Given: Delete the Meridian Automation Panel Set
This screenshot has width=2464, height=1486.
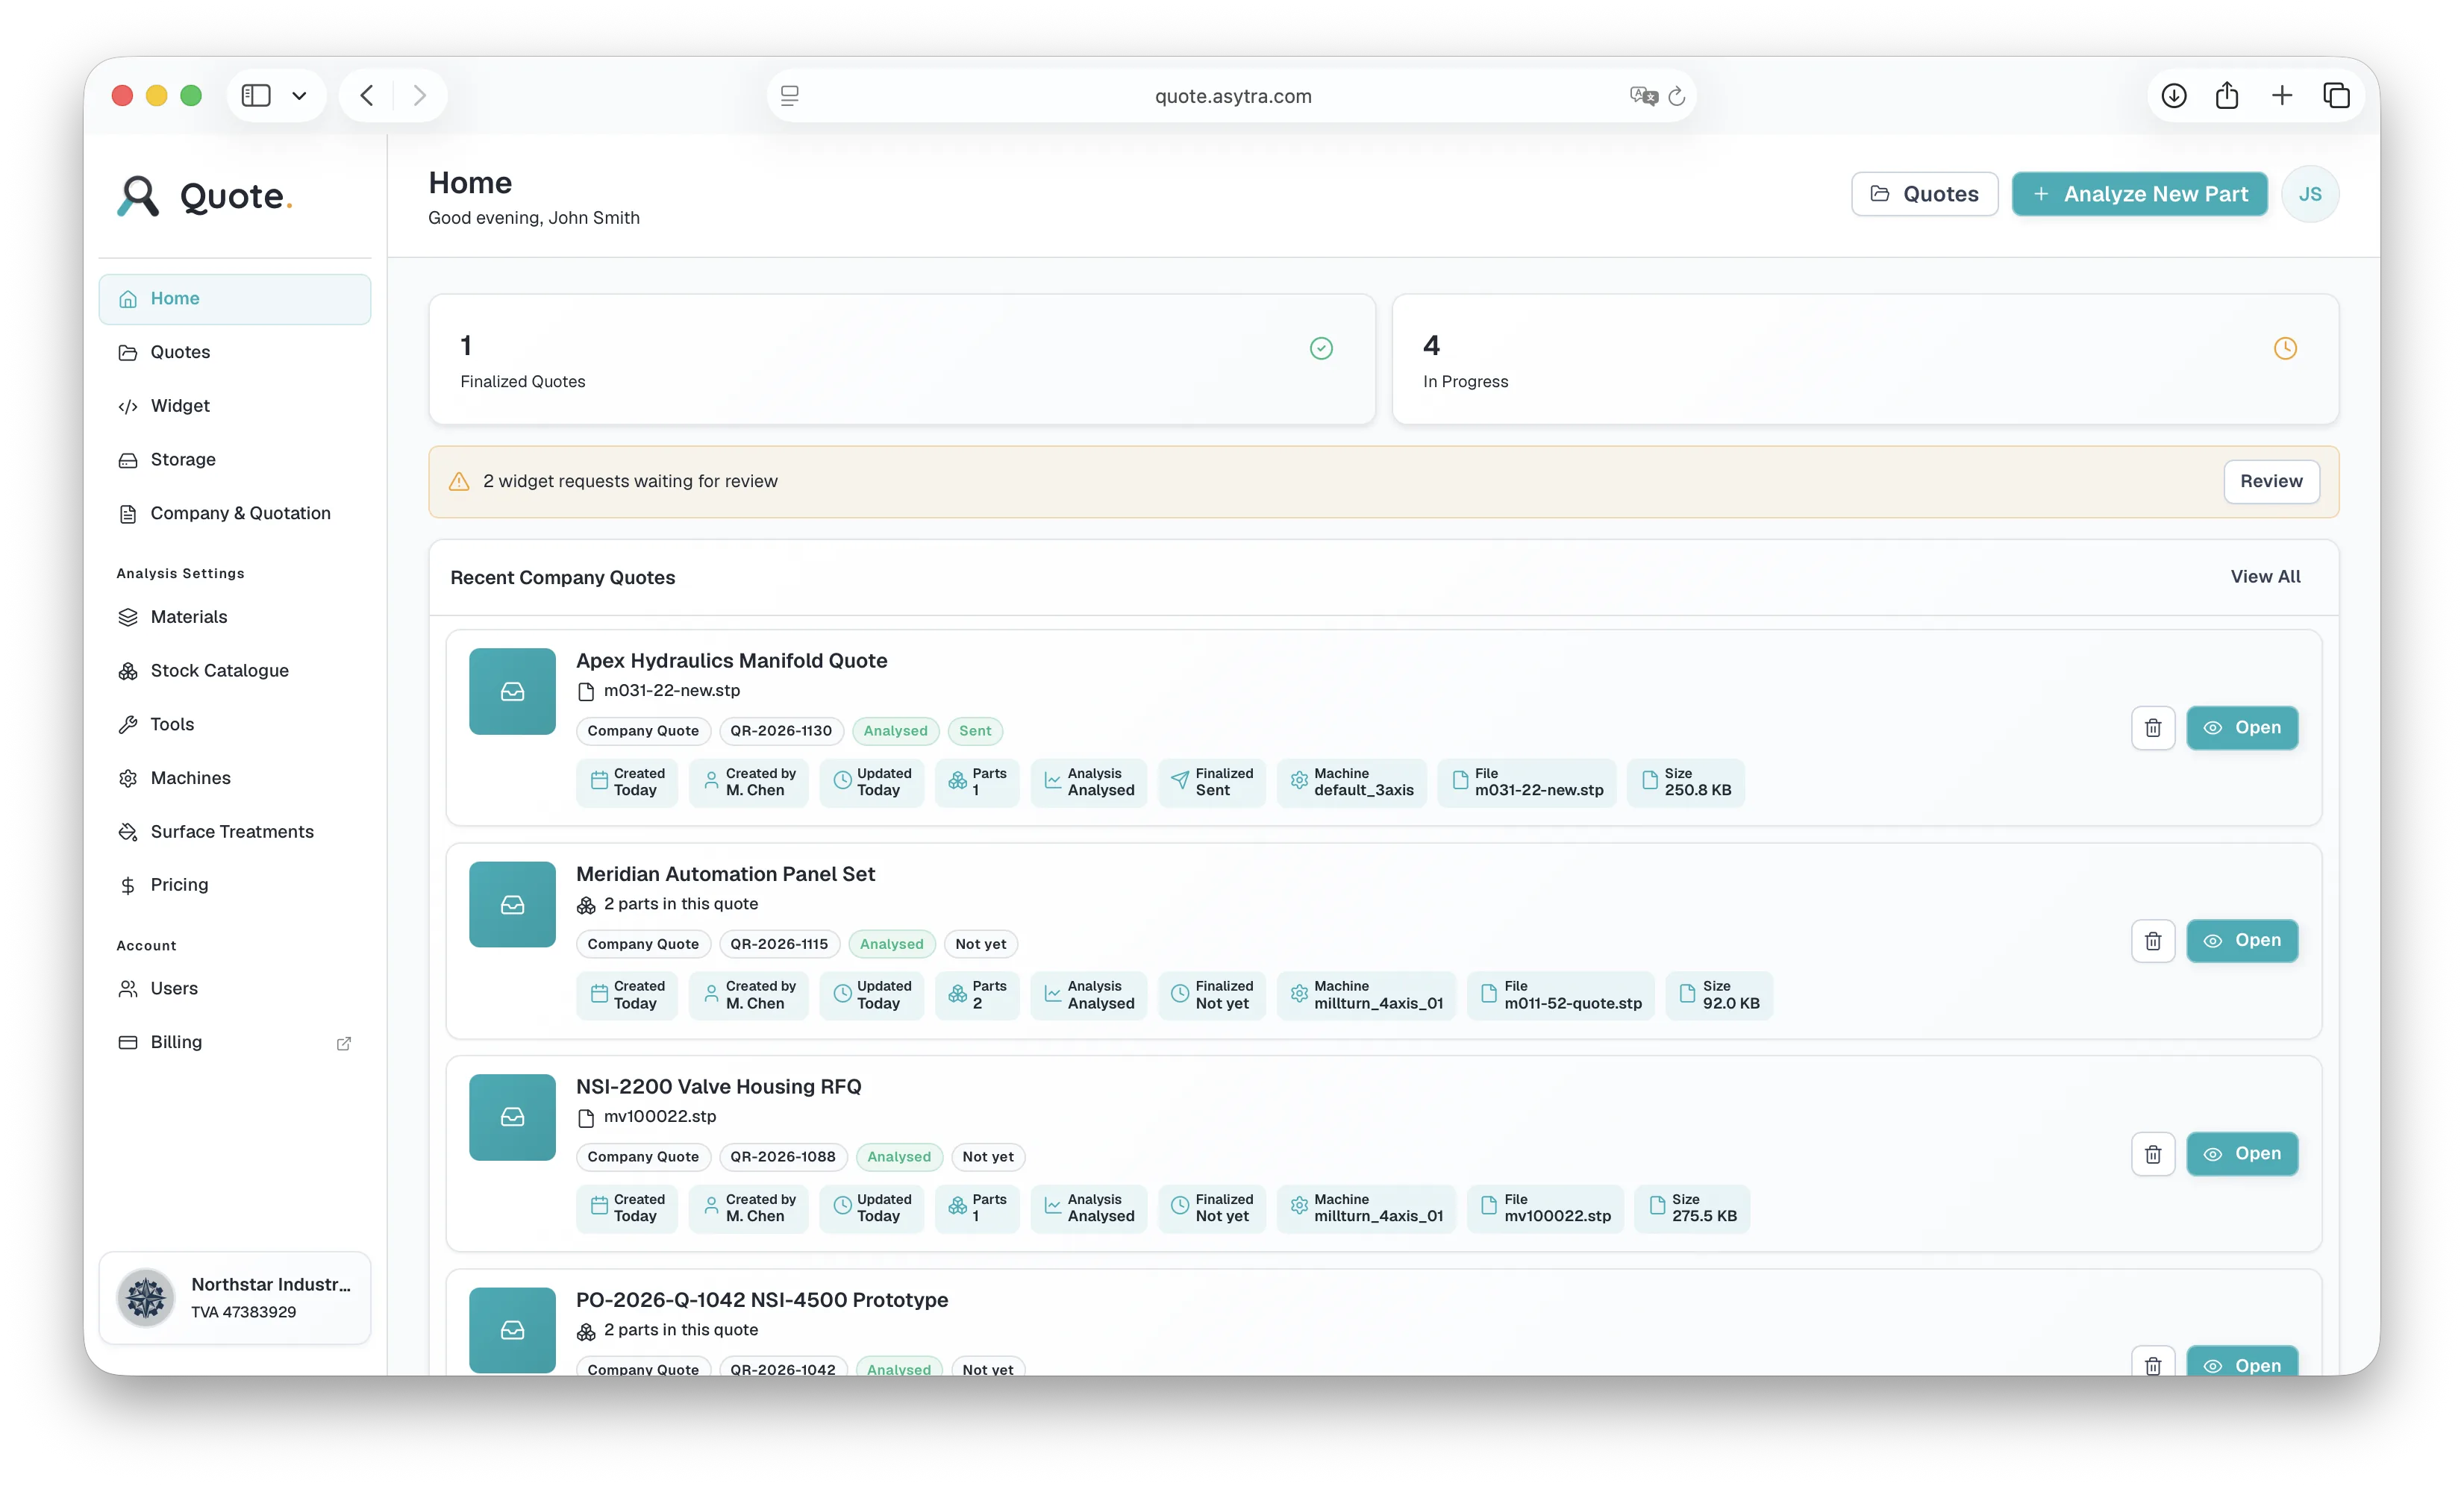Looking at the screenshot, I should pos(2152,941).
